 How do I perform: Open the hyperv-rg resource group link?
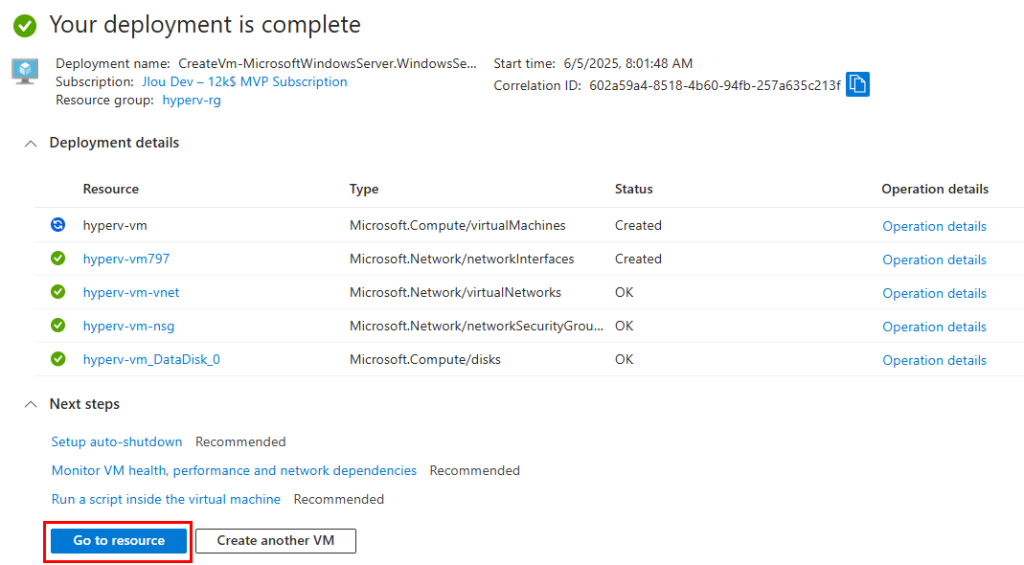[191, 100]
